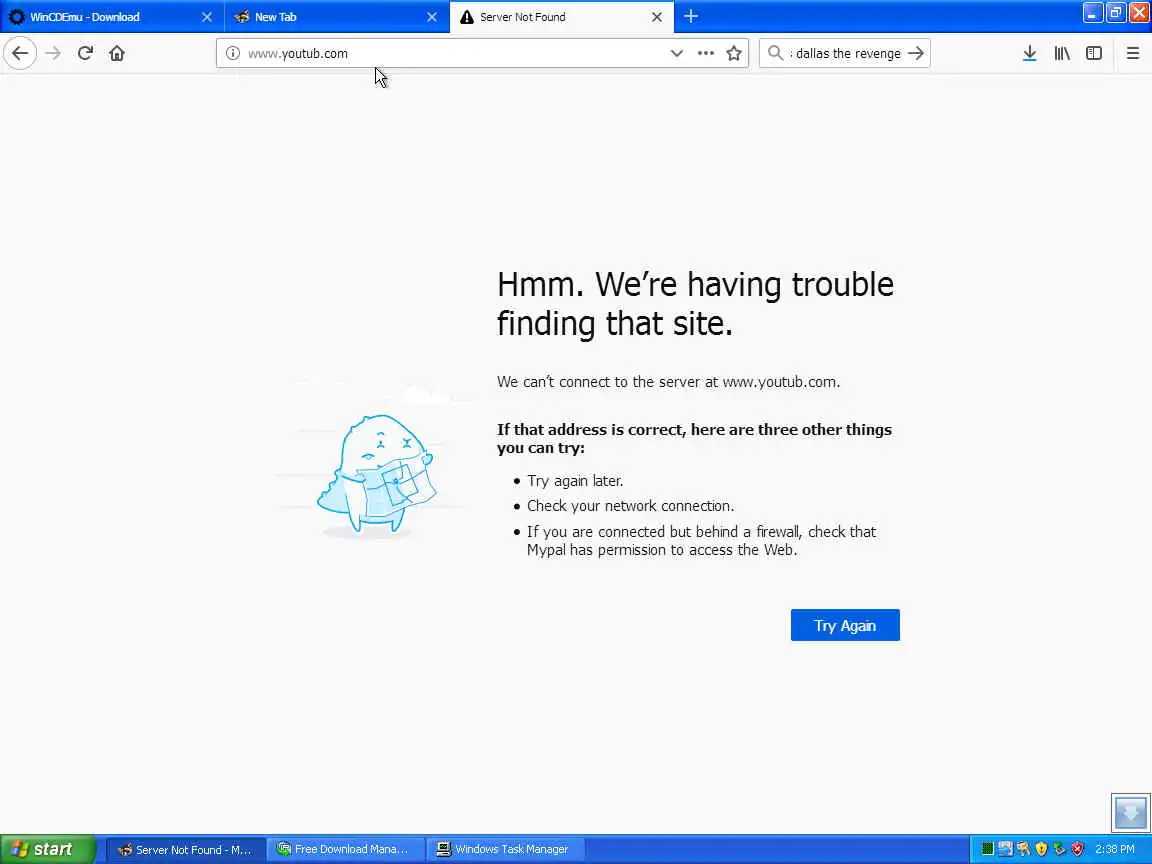Click the blue monitor icon in system tray
The width and height of the screenshot is (1152, 864).
(1005, 849)
